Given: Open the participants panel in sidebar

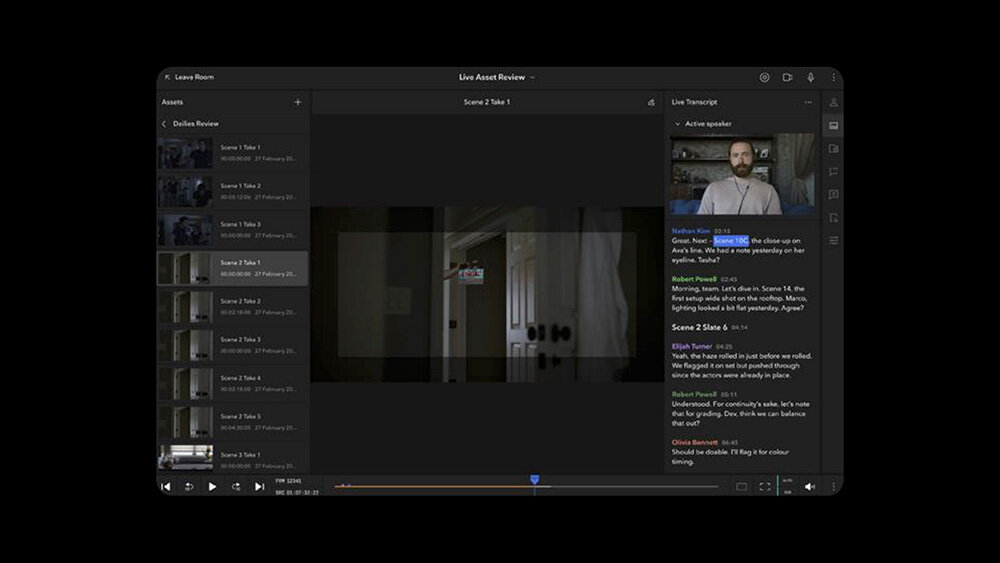Looking at the screenshot, I should pyautogui.click(x=833, y=102).
